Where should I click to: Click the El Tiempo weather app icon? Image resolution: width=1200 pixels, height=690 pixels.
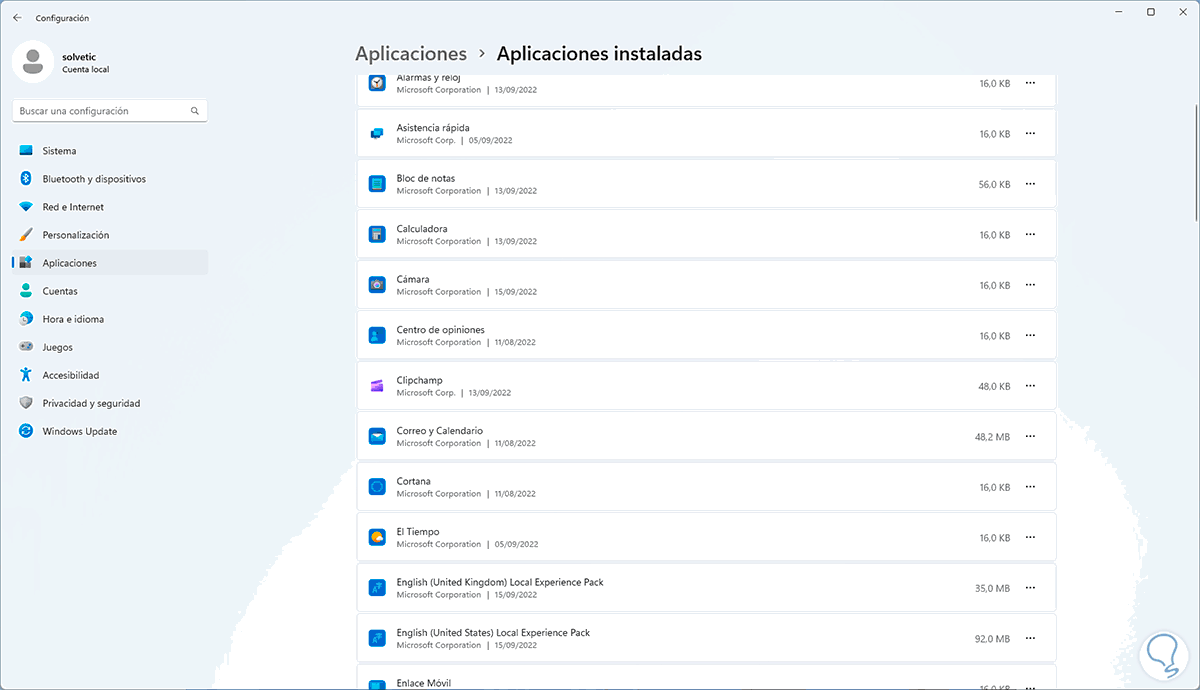[x=377, y=537]
